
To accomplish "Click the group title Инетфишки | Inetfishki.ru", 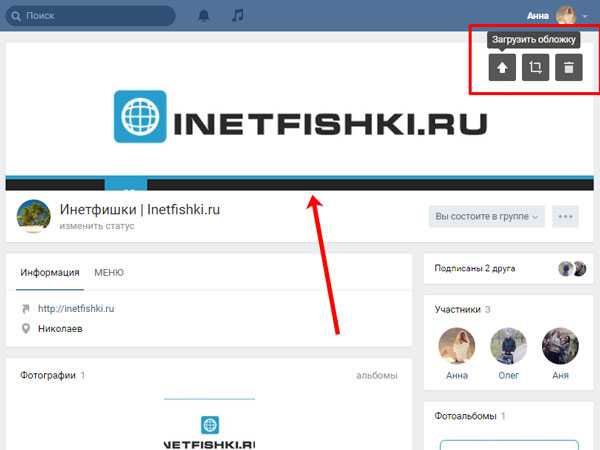I will [140, 210].
